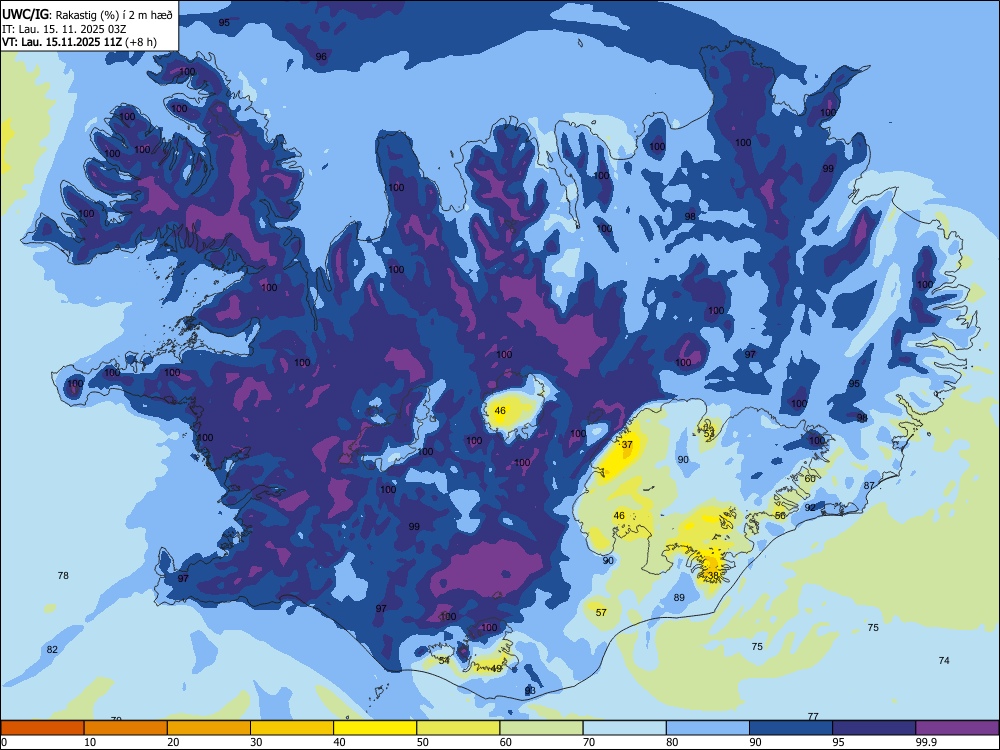Click the 'IT: Lau. 15. 11. 2025 03Z' line

click(x=64, y=29)
